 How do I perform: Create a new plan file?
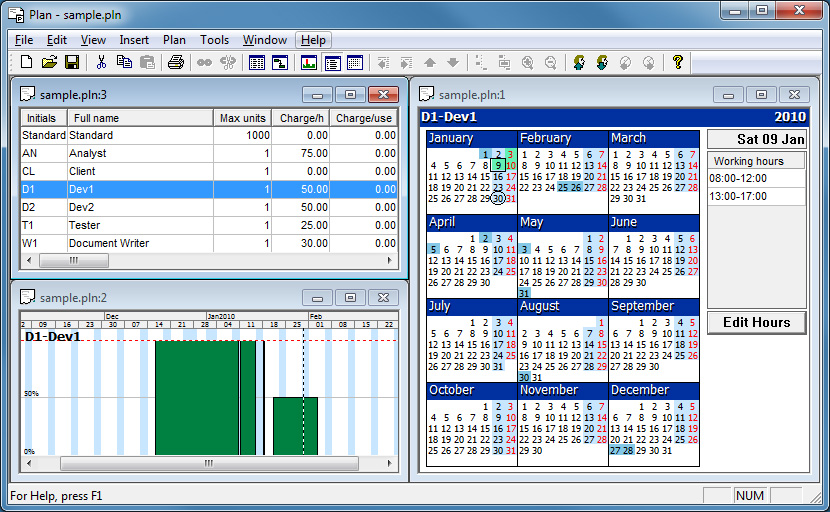[26, 62]
